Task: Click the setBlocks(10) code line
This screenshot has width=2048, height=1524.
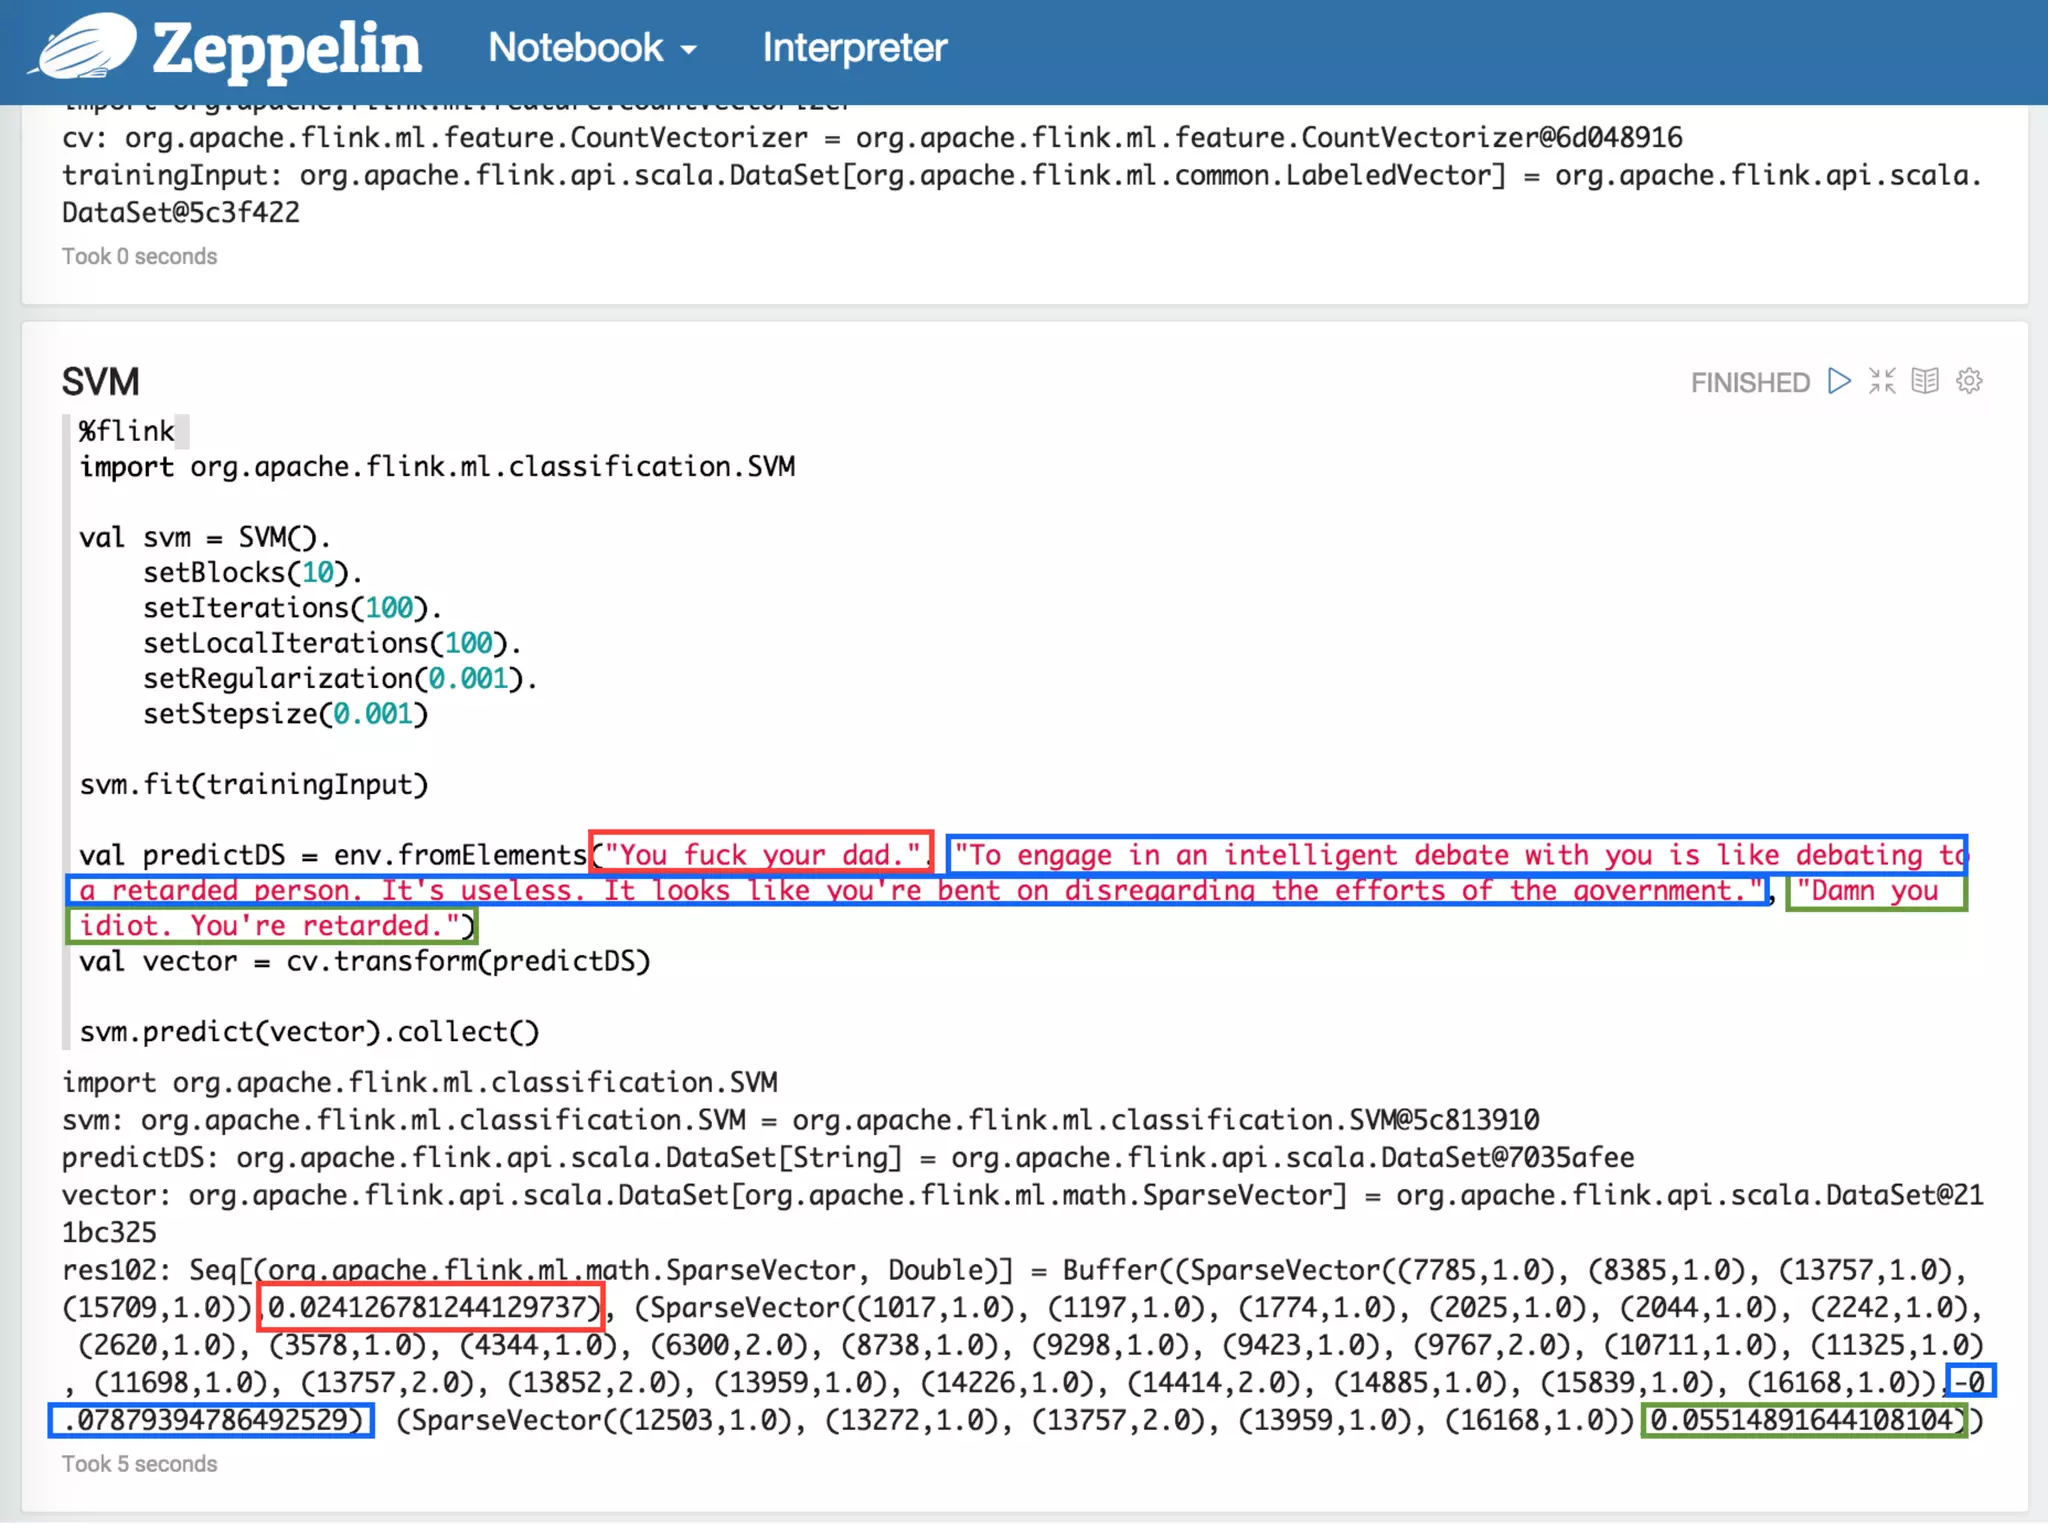Action: pos(252,573)
